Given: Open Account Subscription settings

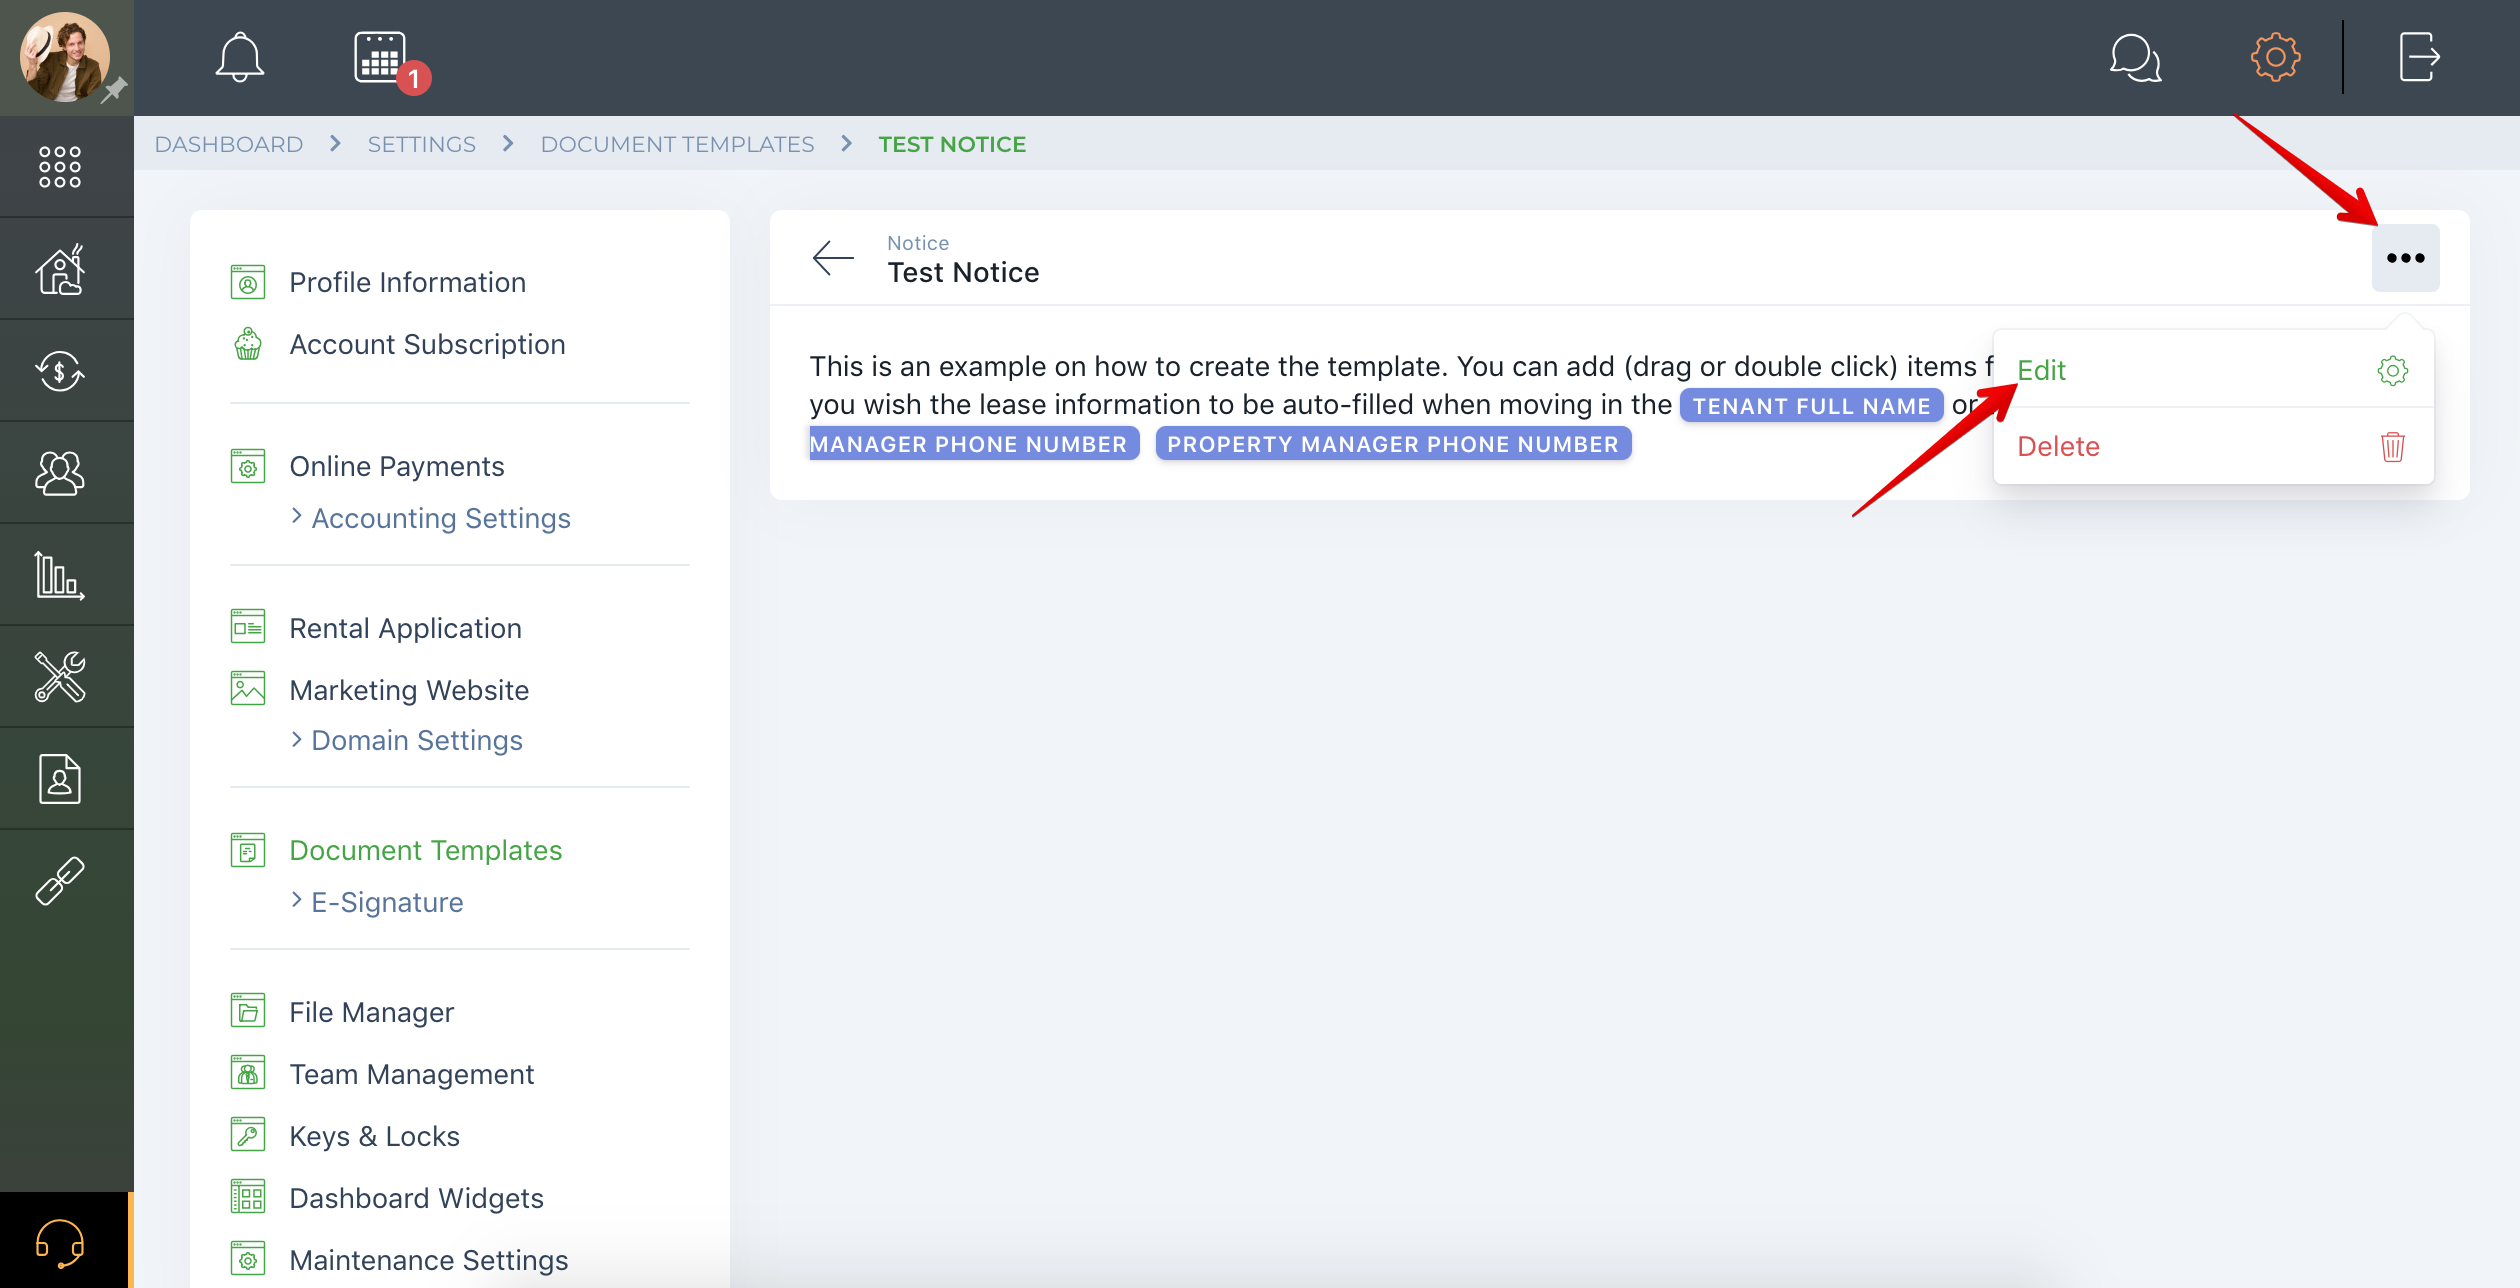Looking at the screenshot, I should pyautogui.click(x=427, y=344).
